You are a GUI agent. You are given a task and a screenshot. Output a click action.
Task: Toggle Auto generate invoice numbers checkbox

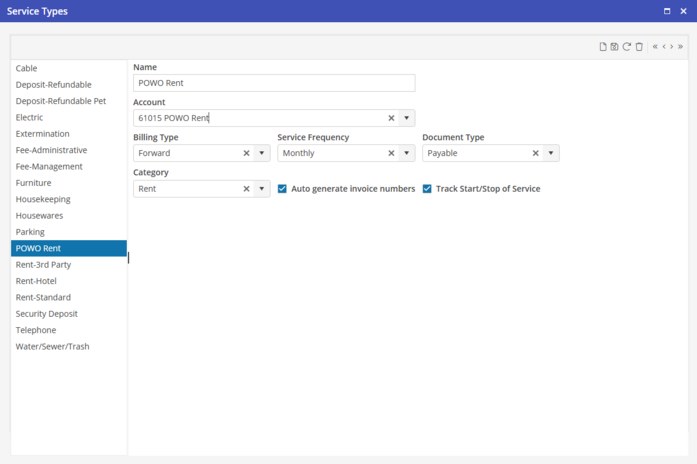coord(282,188)
